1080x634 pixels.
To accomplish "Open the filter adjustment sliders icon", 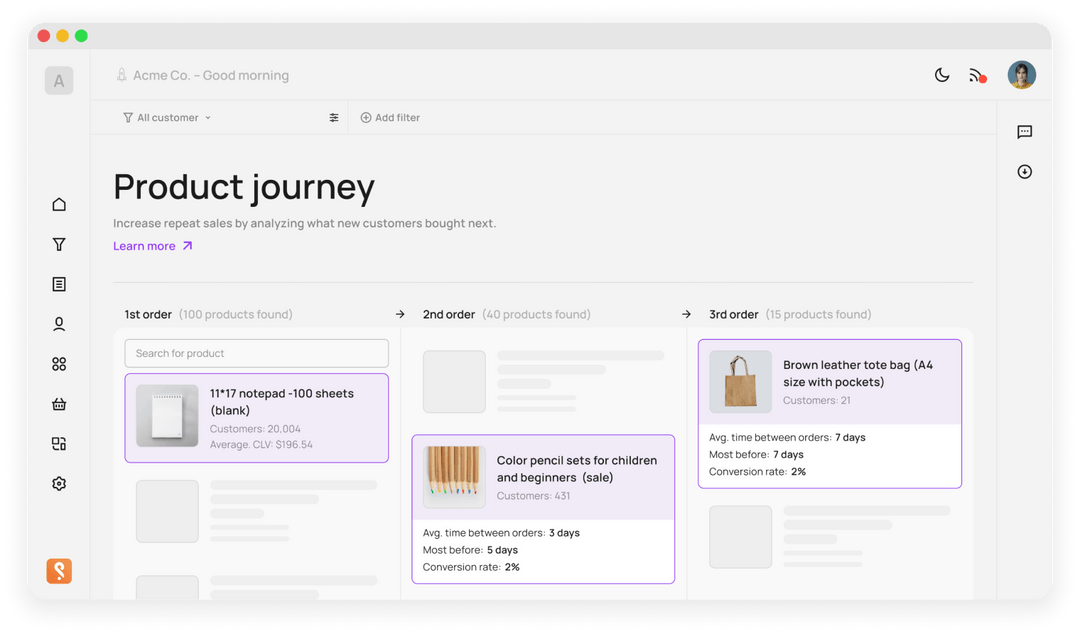I will (x=334, y=118).
